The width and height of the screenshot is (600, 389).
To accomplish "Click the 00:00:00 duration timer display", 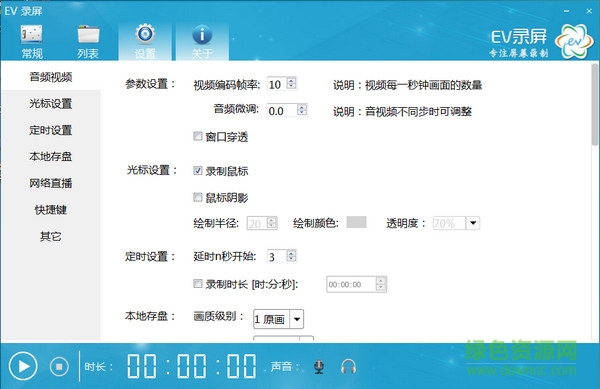I will (192, 366).
